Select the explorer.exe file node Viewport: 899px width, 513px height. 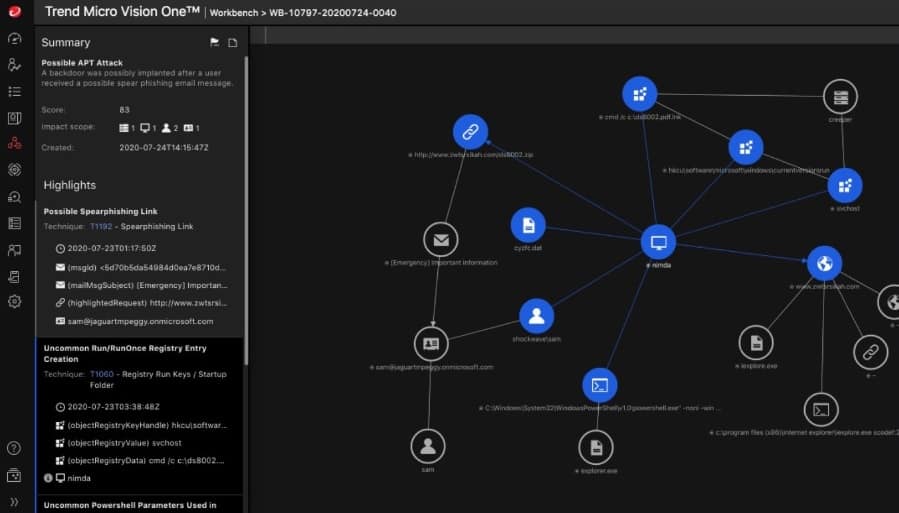(x=596, y=447)
